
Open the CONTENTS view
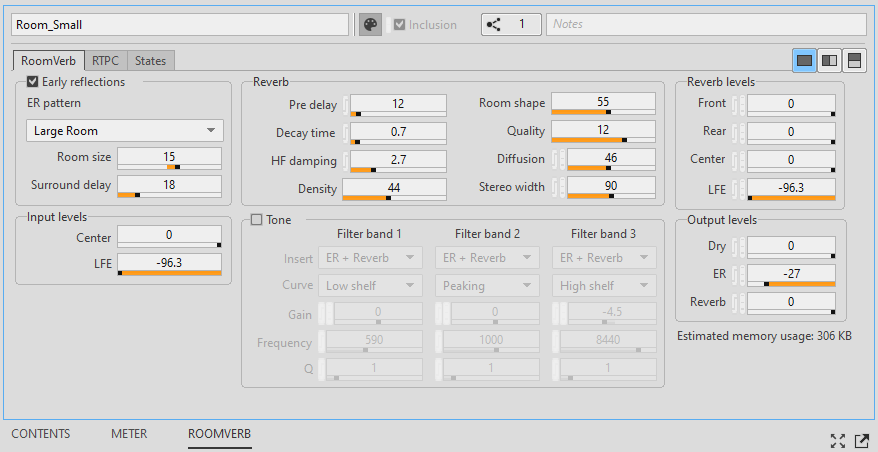[x=41, y=434]
